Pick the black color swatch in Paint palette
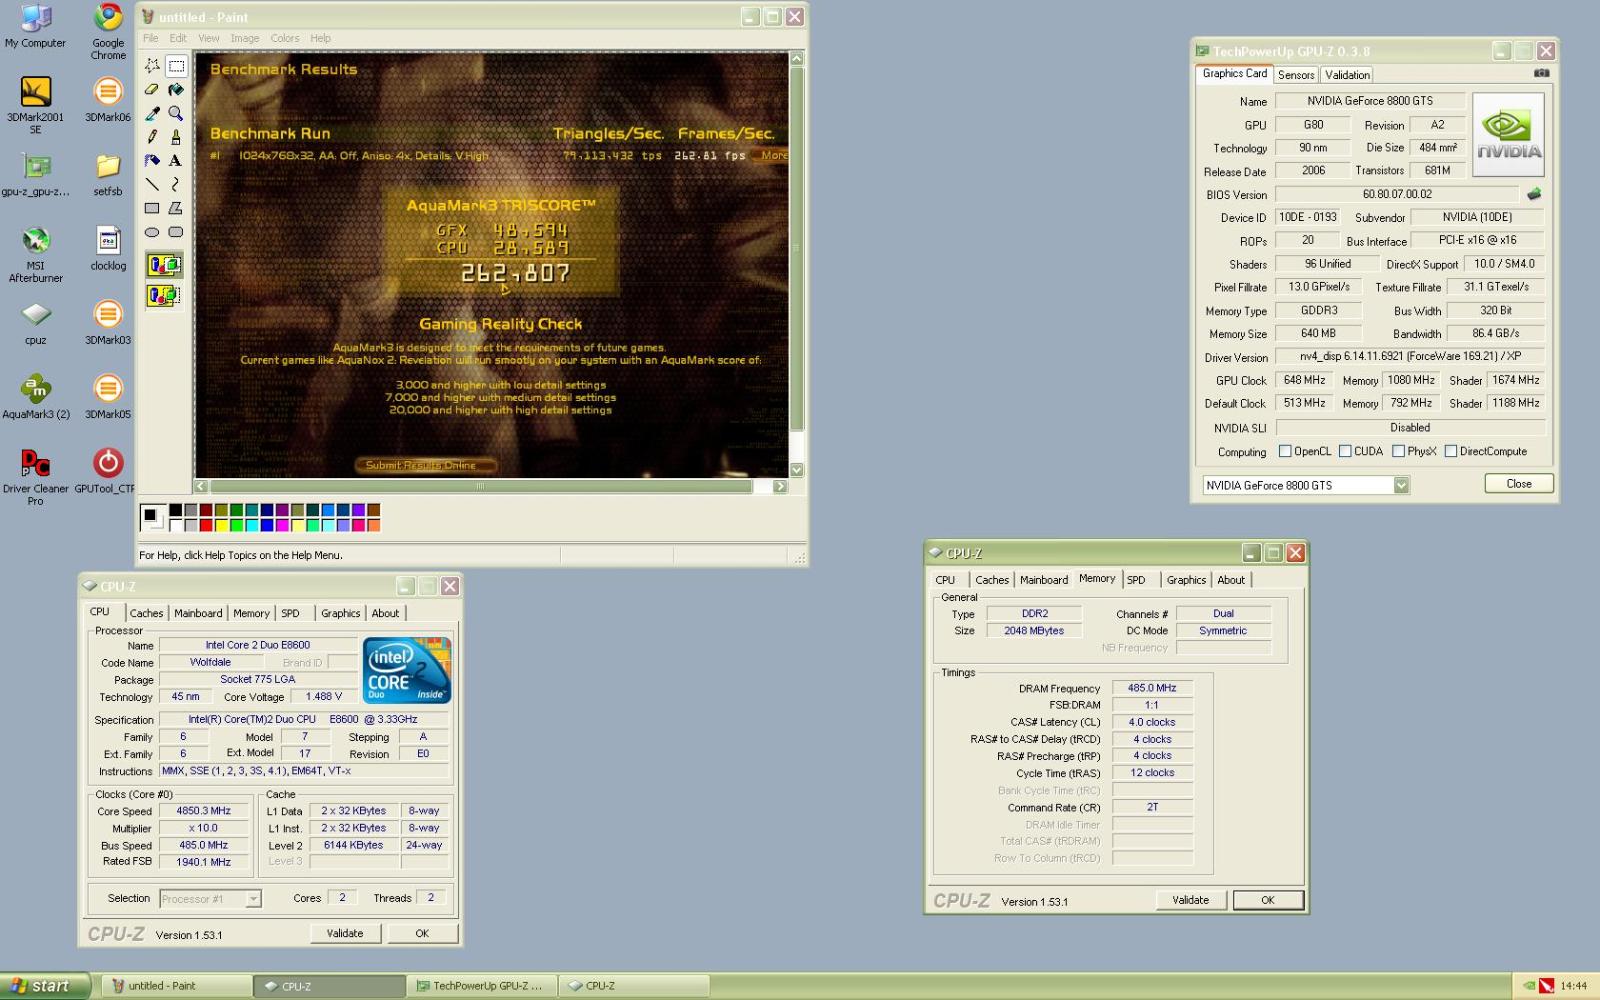 coord(175,510)
